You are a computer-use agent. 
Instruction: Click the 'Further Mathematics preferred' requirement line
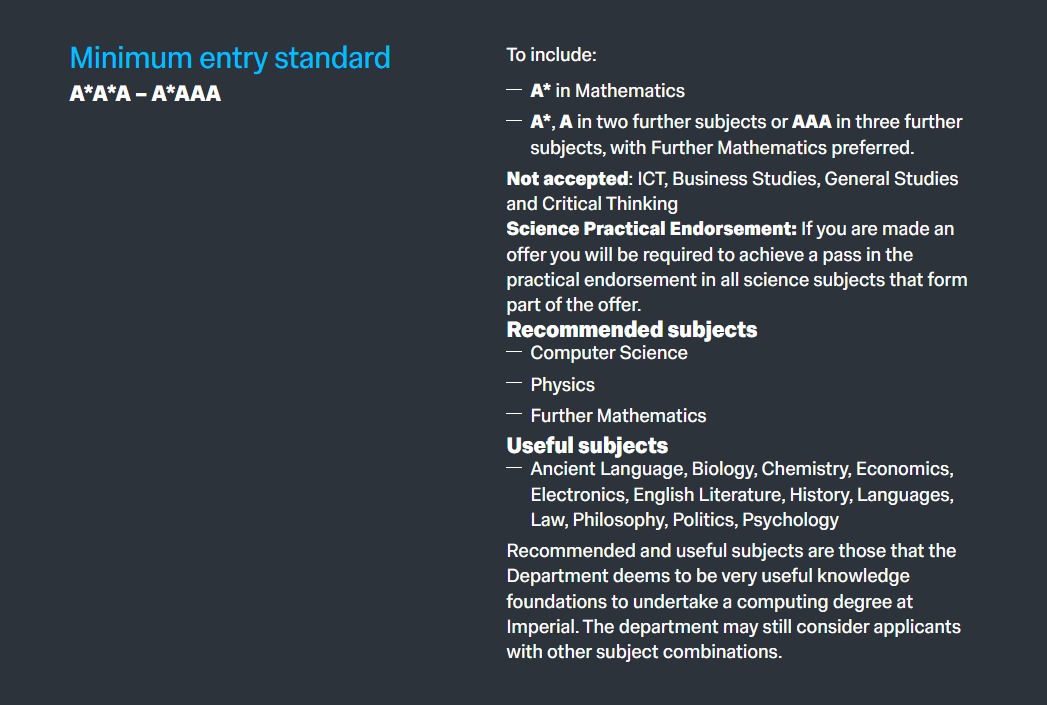point(782,148)
